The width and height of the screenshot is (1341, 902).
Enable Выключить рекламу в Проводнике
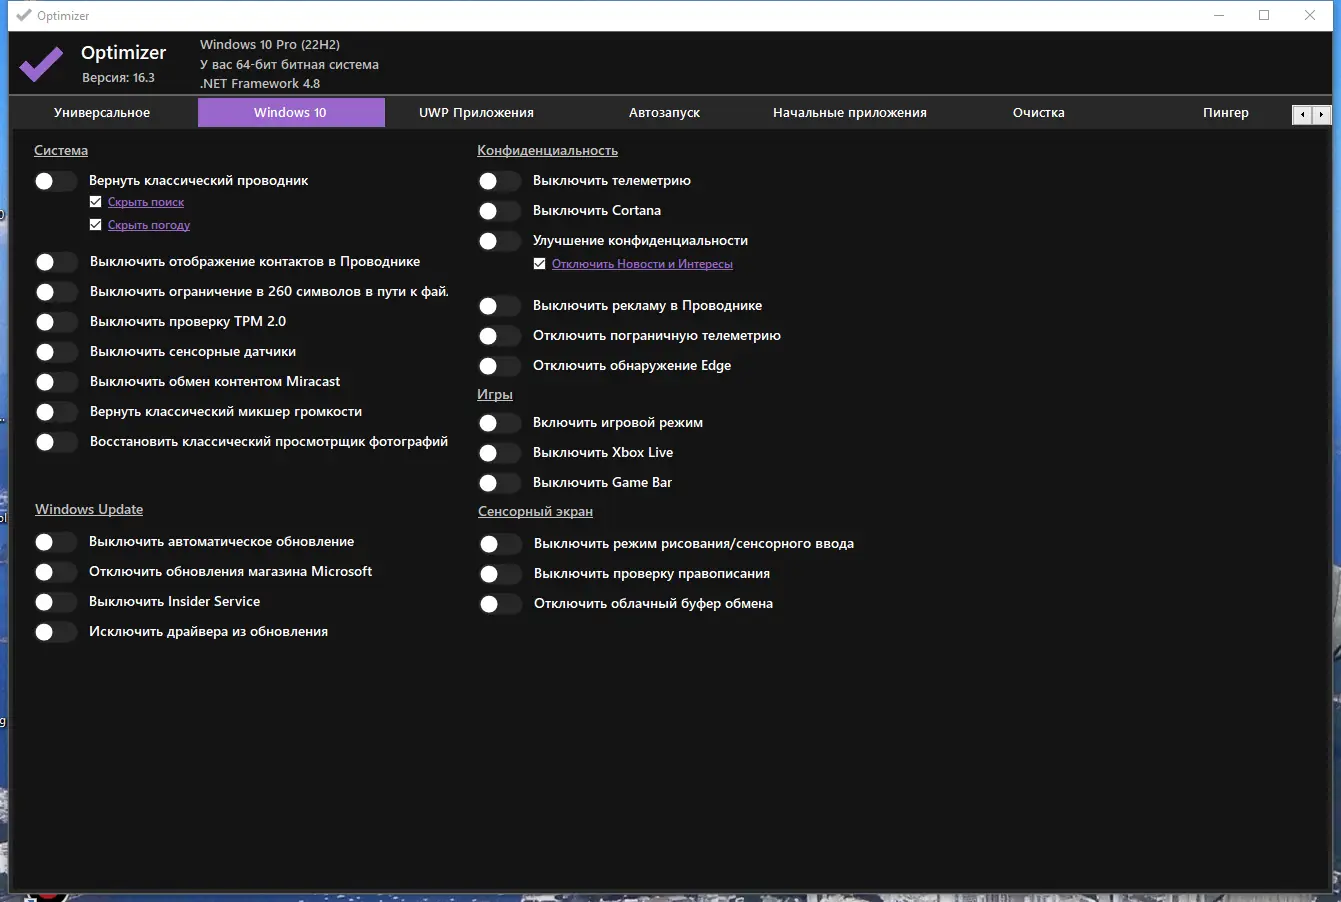[x=500, y=306]
